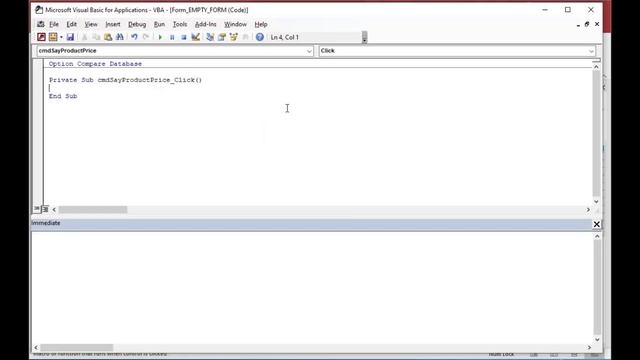
Task: Save the project with the floppy icon
Action: pyautogui.click(x=70, y=37)
